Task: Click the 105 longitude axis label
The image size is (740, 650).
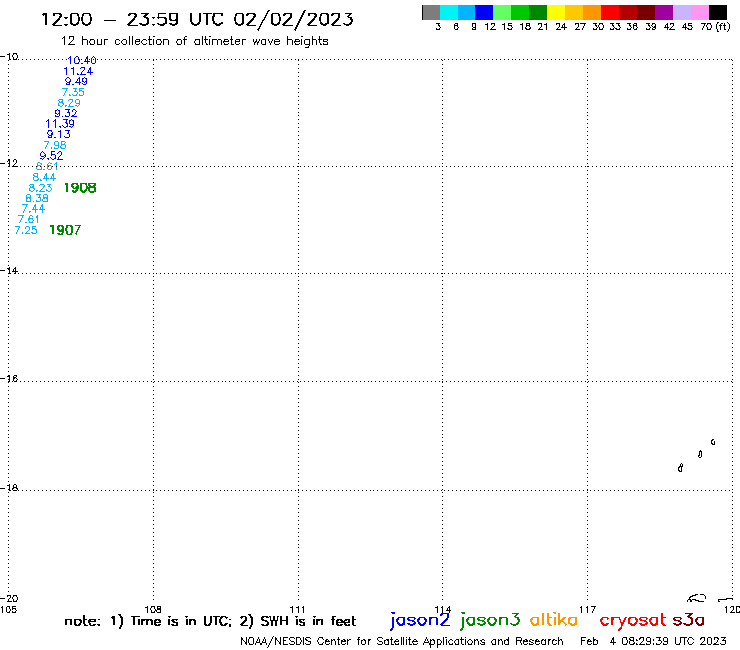Action: pyautogui.click(x=8, y=609)
